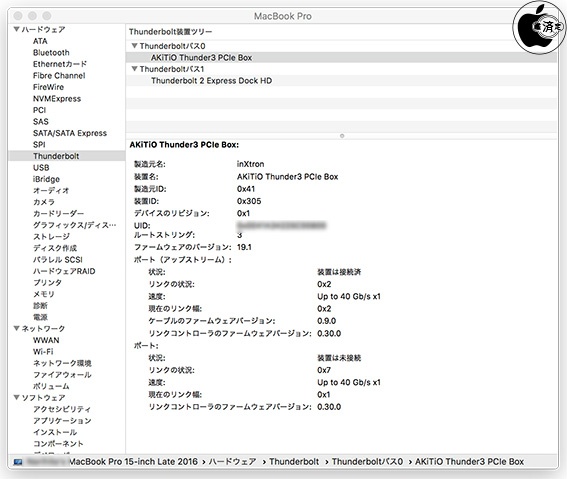Viewport: 567px width, 479px height.
Task: Click the 0x305 device ID value
Action: [x=249, y=201]
